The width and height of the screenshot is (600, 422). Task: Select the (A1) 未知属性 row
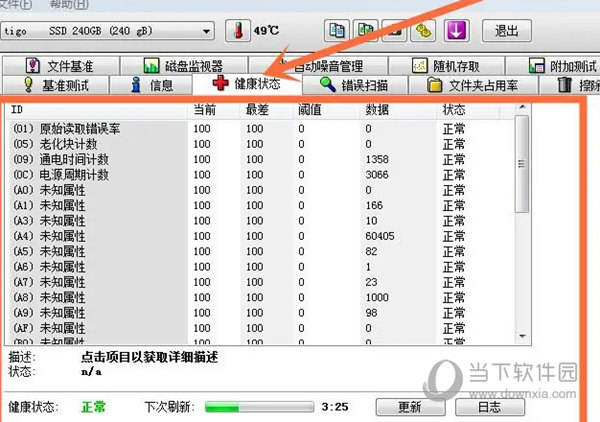coord(260,205)
